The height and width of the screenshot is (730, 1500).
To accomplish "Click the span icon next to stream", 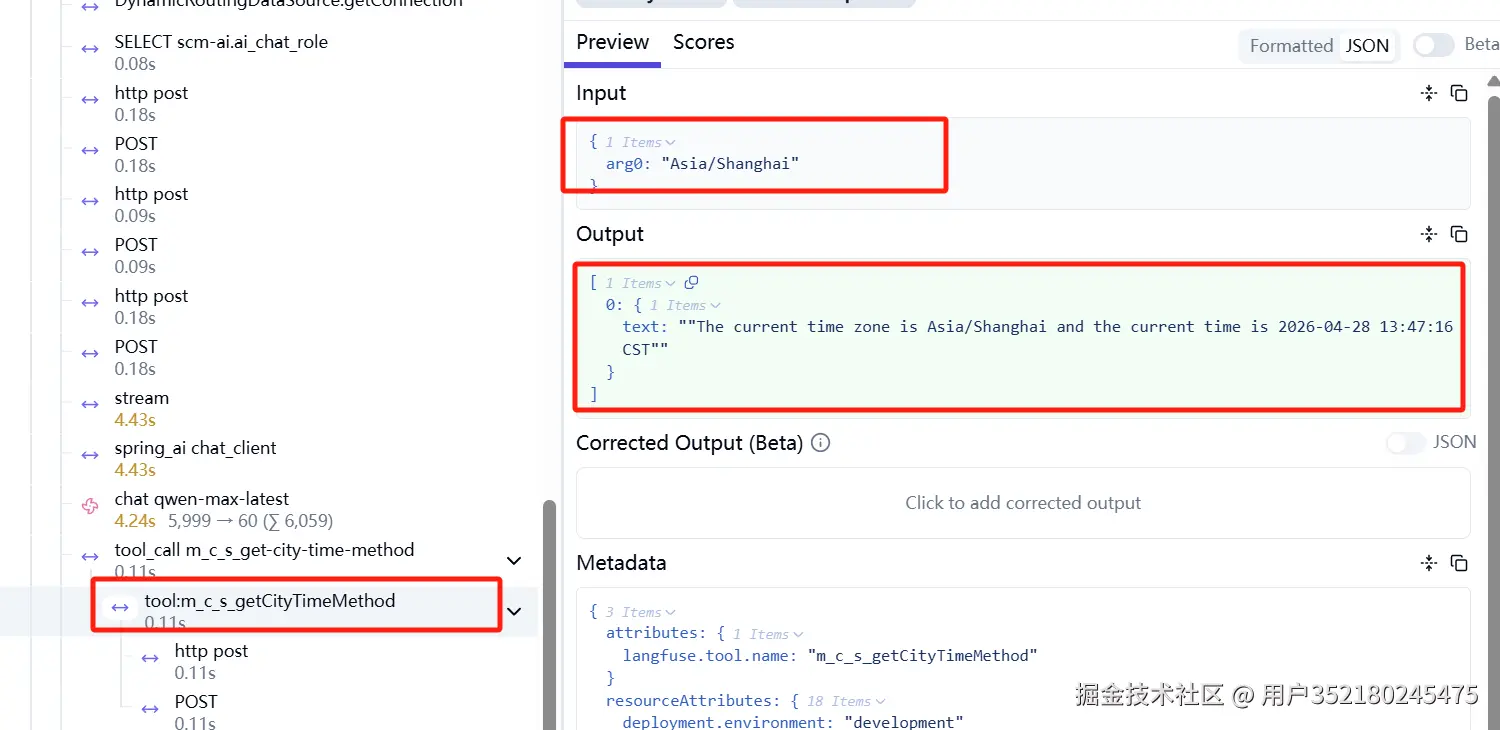I will point(90,404).
